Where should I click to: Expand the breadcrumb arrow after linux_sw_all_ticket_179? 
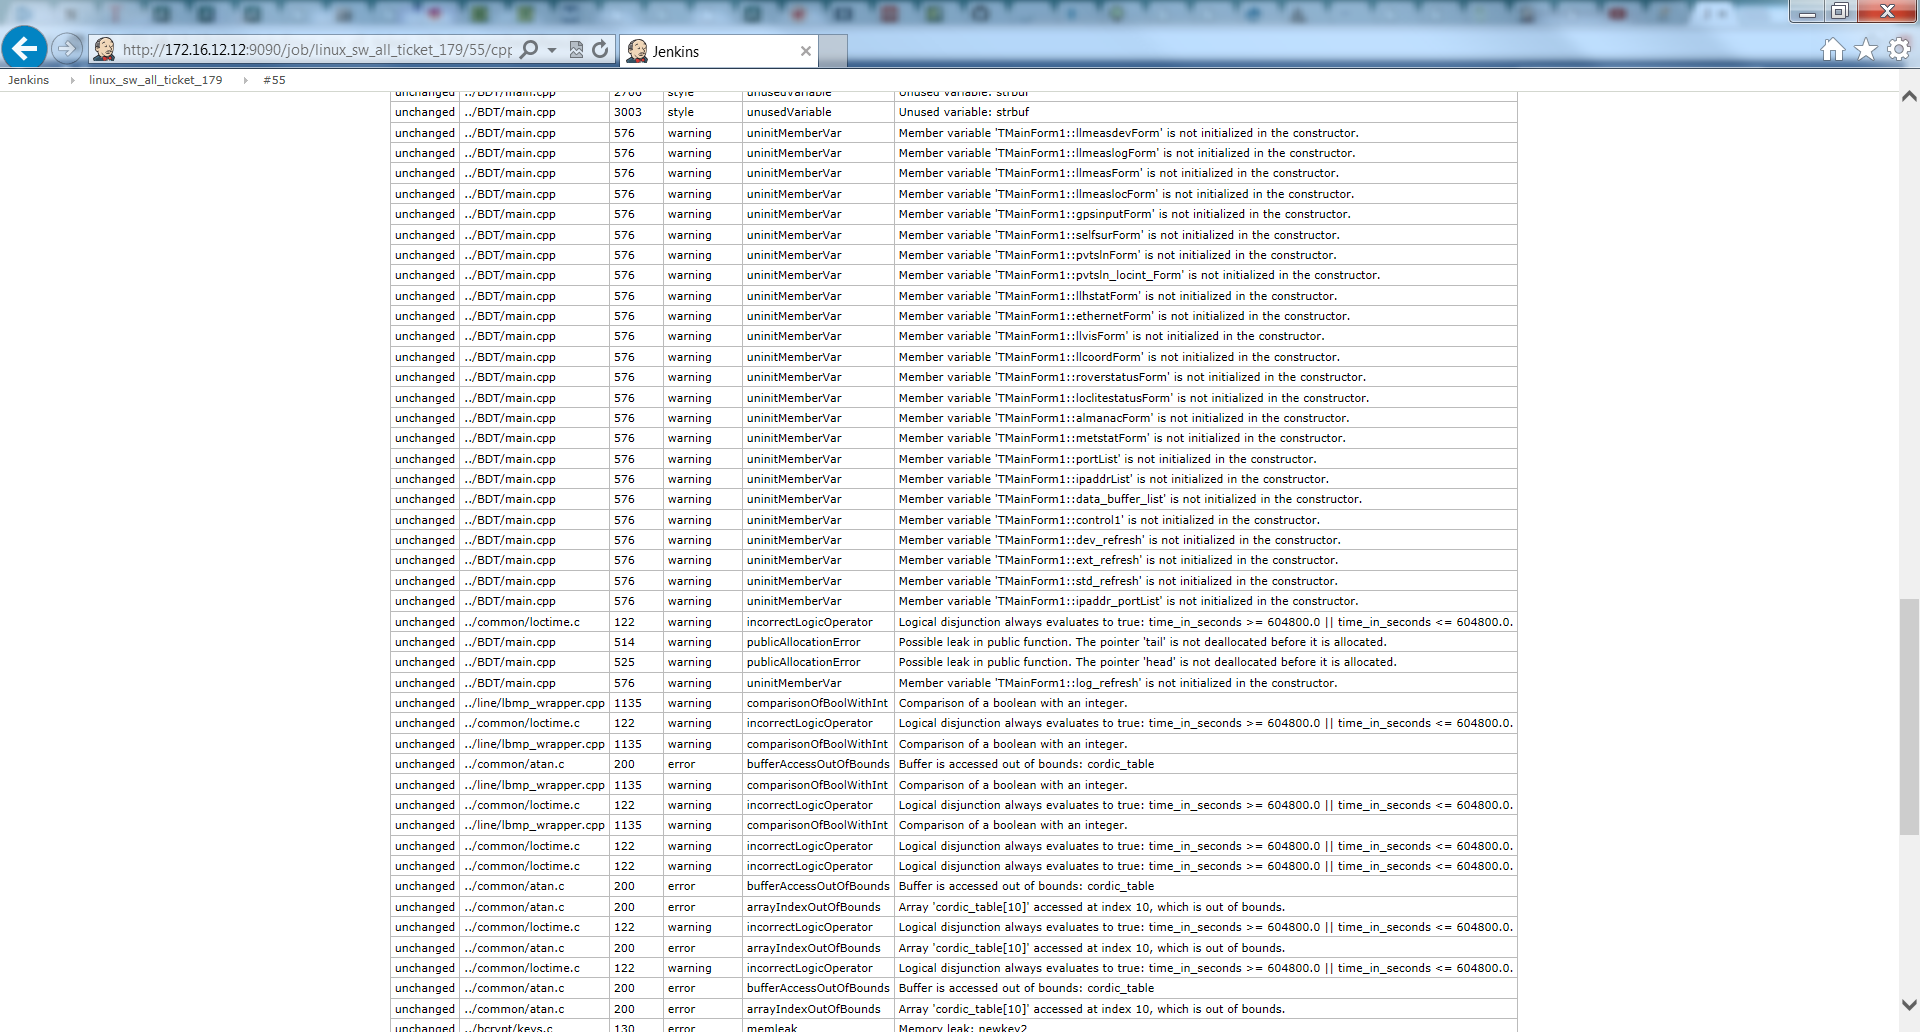coord(245,80)
